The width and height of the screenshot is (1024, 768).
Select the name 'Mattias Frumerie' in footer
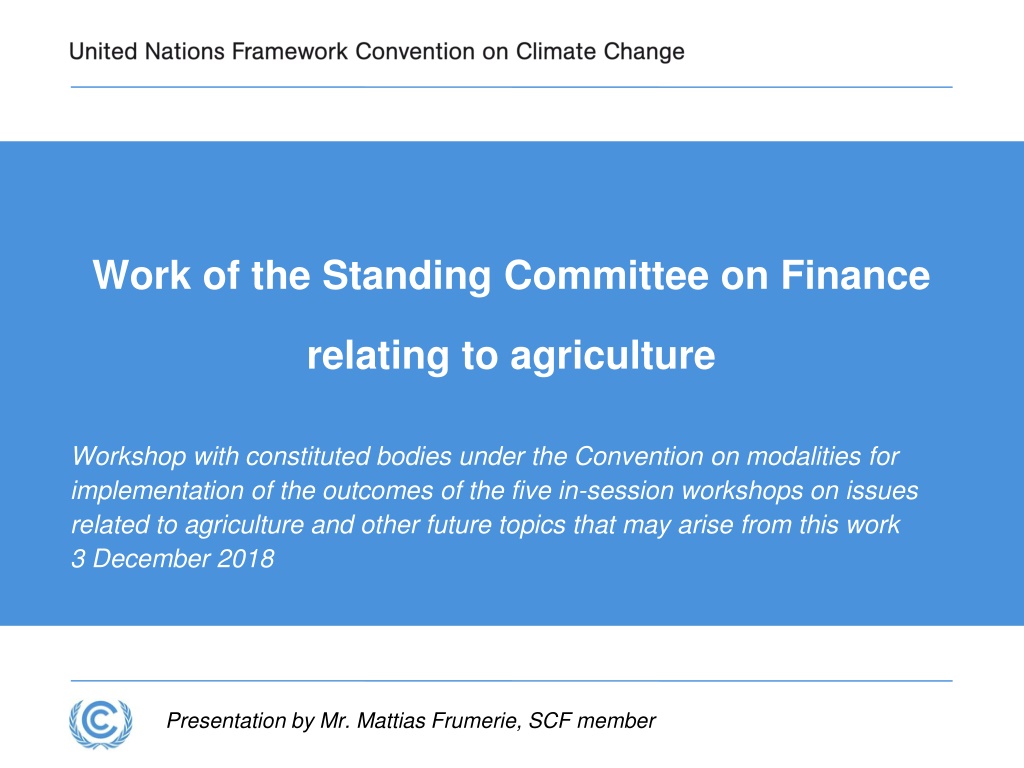coord(439,720)
